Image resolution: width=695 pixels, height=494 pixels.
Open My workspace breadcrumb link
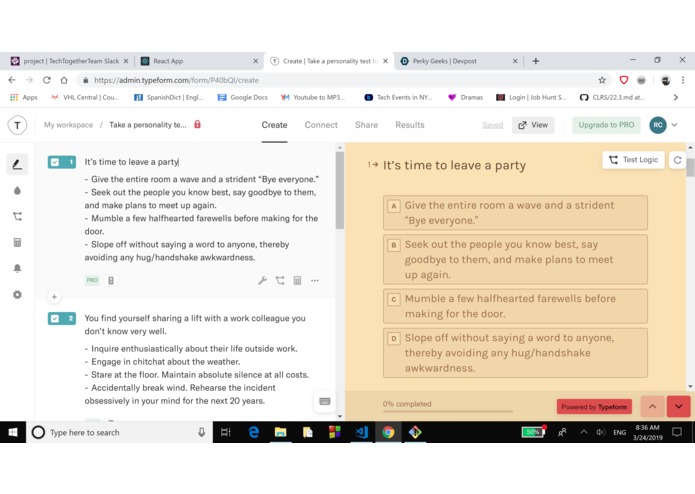(68, 125)
